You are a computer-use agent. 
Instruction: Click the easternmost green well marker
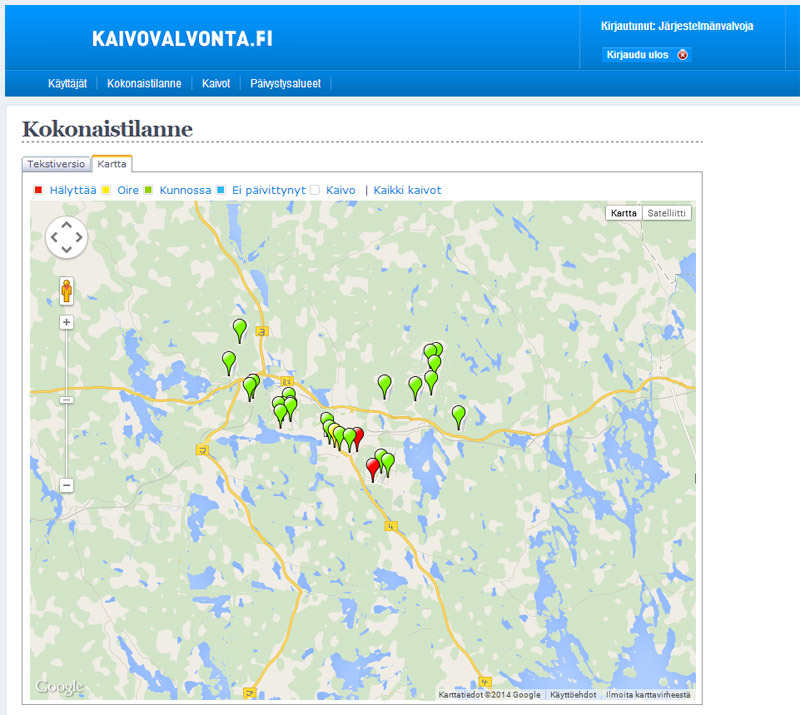(459, 415)
